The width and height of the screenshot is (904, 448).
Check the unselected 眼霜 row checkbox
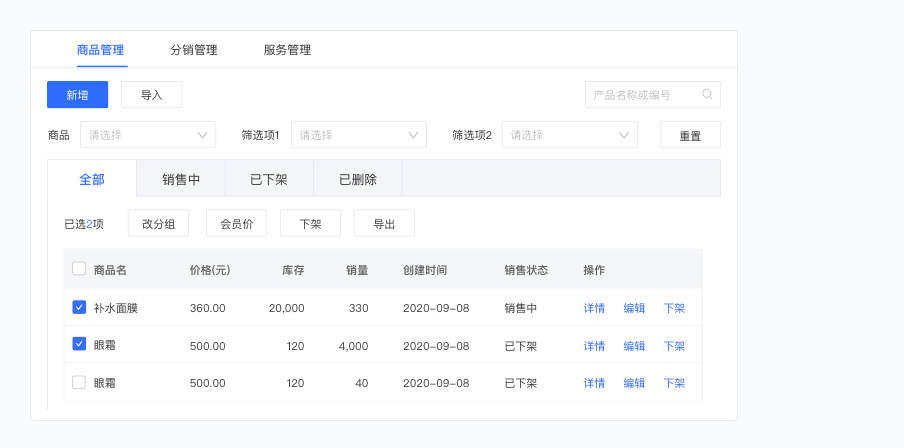[79, 382]
